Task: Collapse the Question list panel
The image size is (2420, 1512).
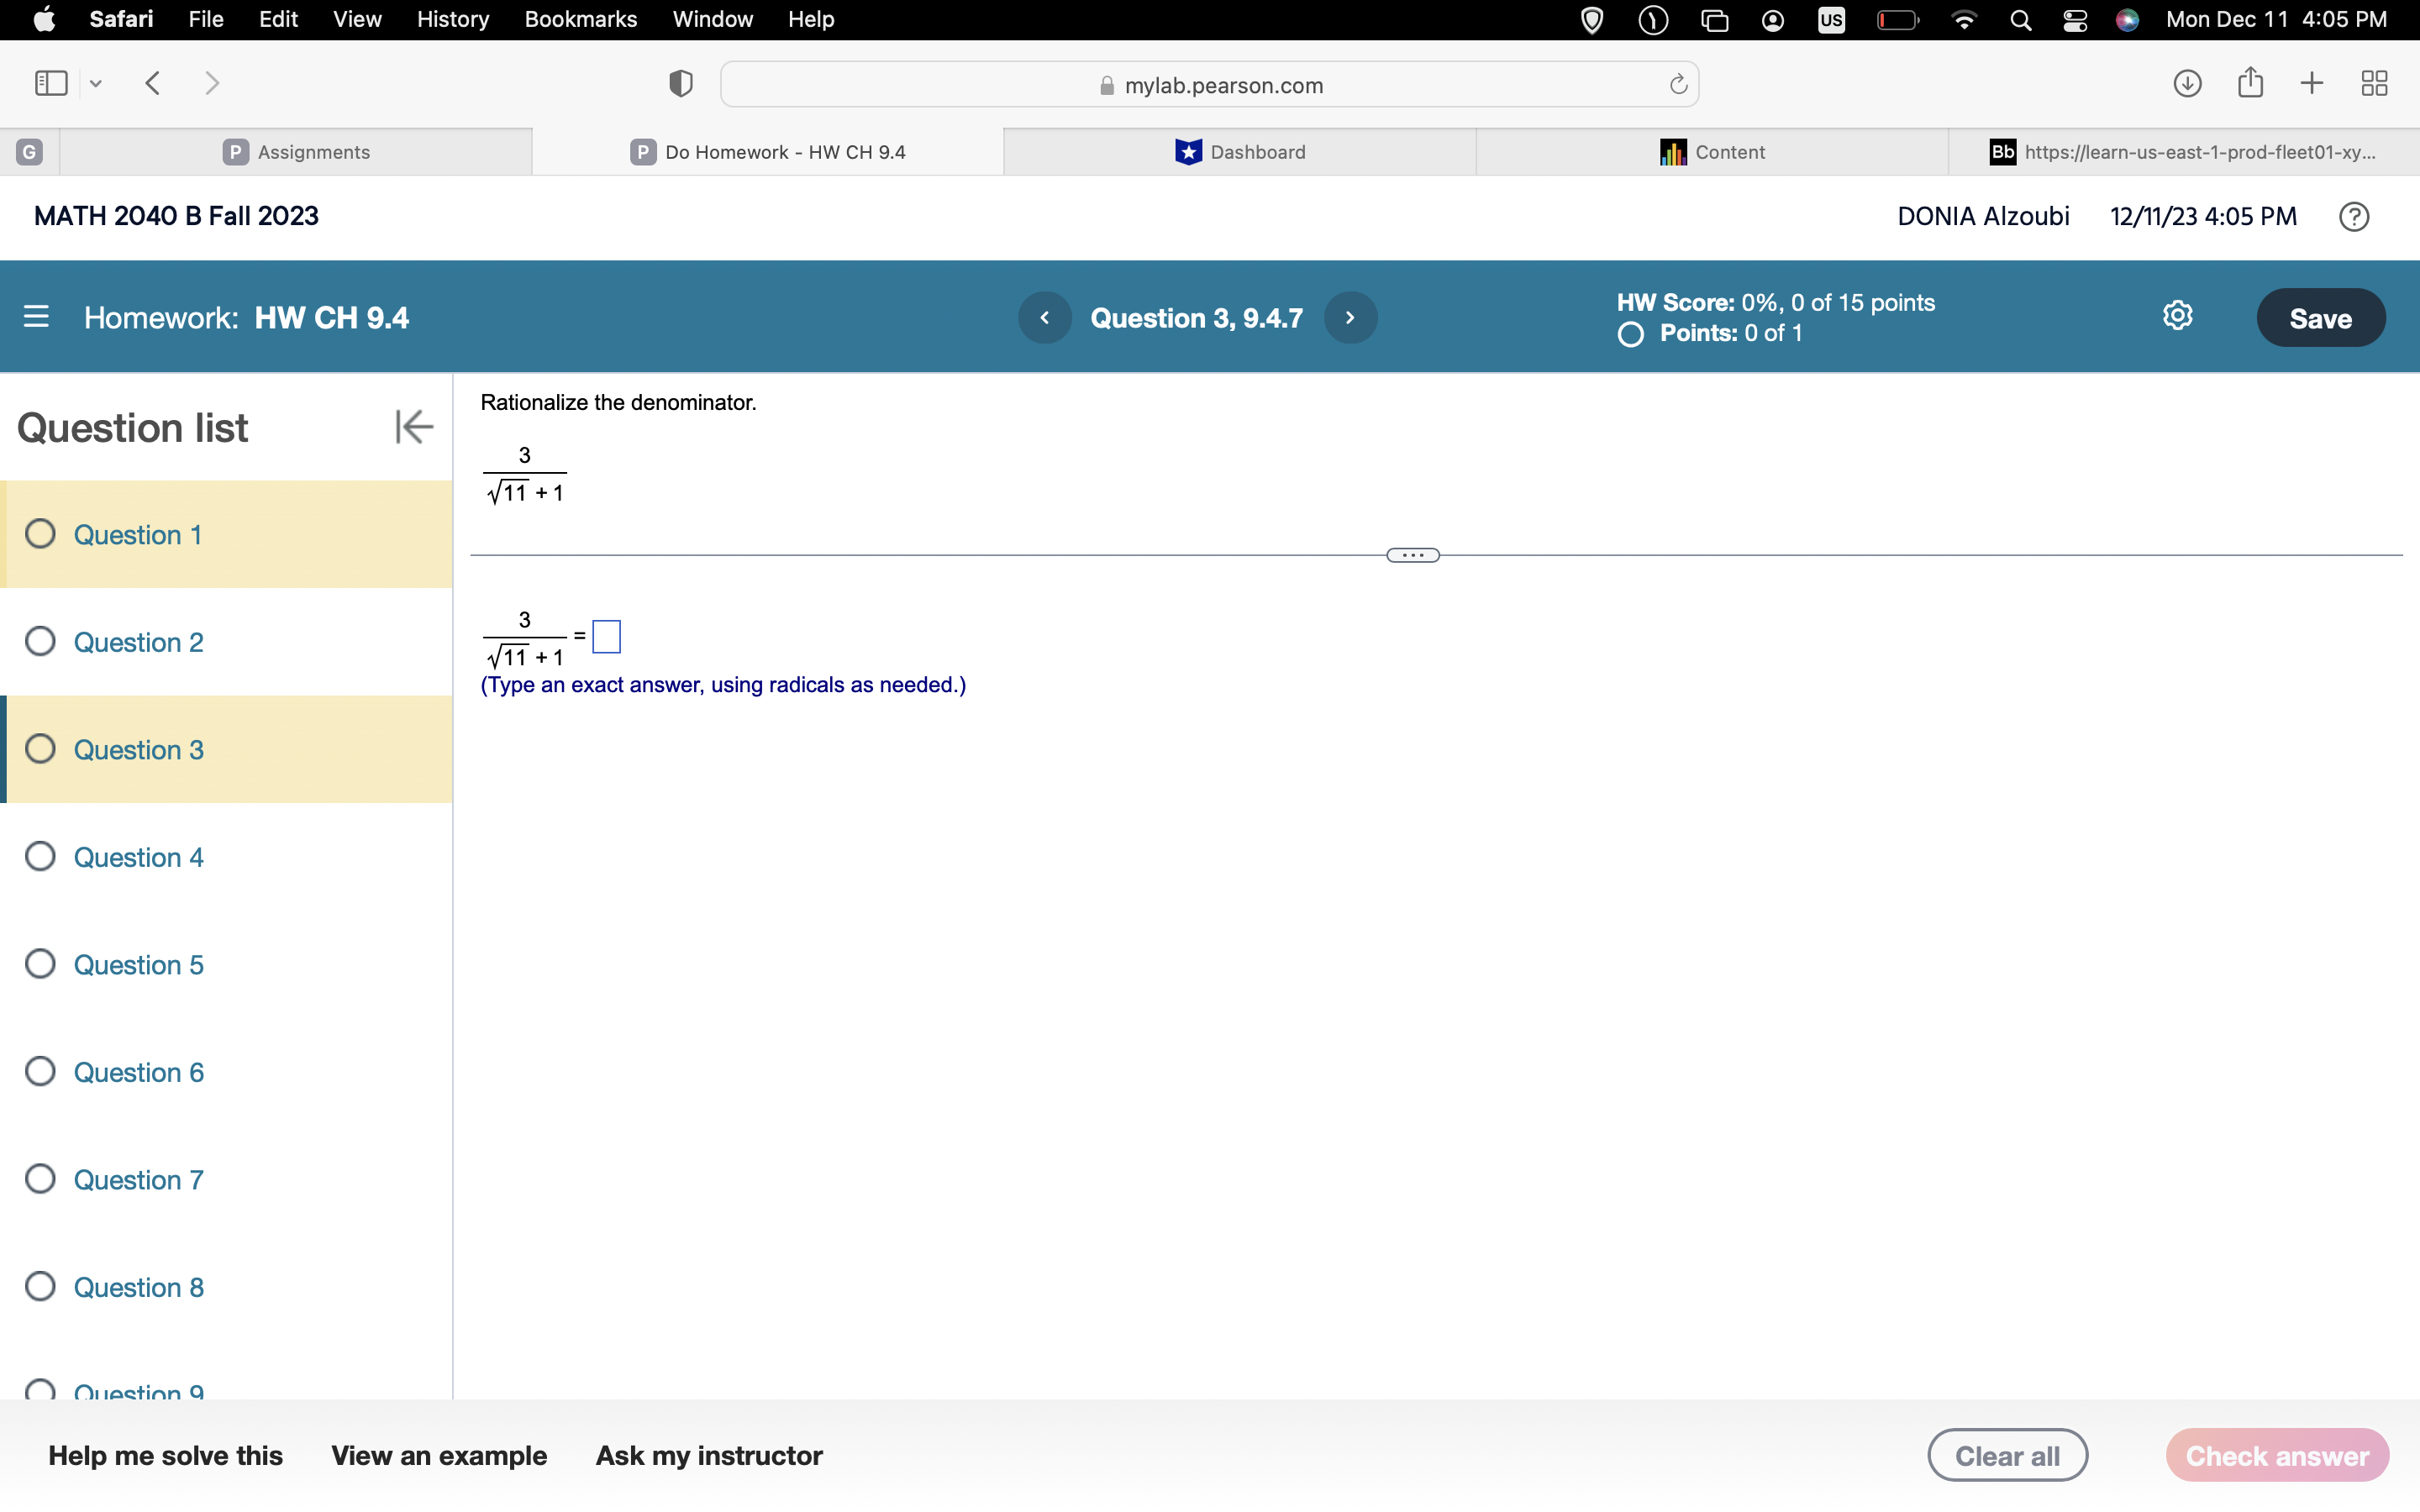Action: pos(413,426)
